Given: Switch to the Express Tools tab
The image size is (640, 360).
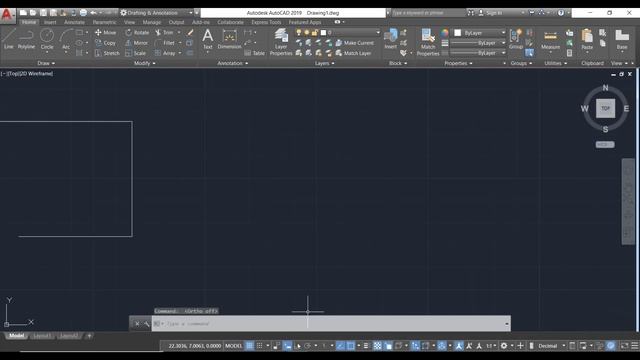Looking at the screenshot, I should point(266,22).
